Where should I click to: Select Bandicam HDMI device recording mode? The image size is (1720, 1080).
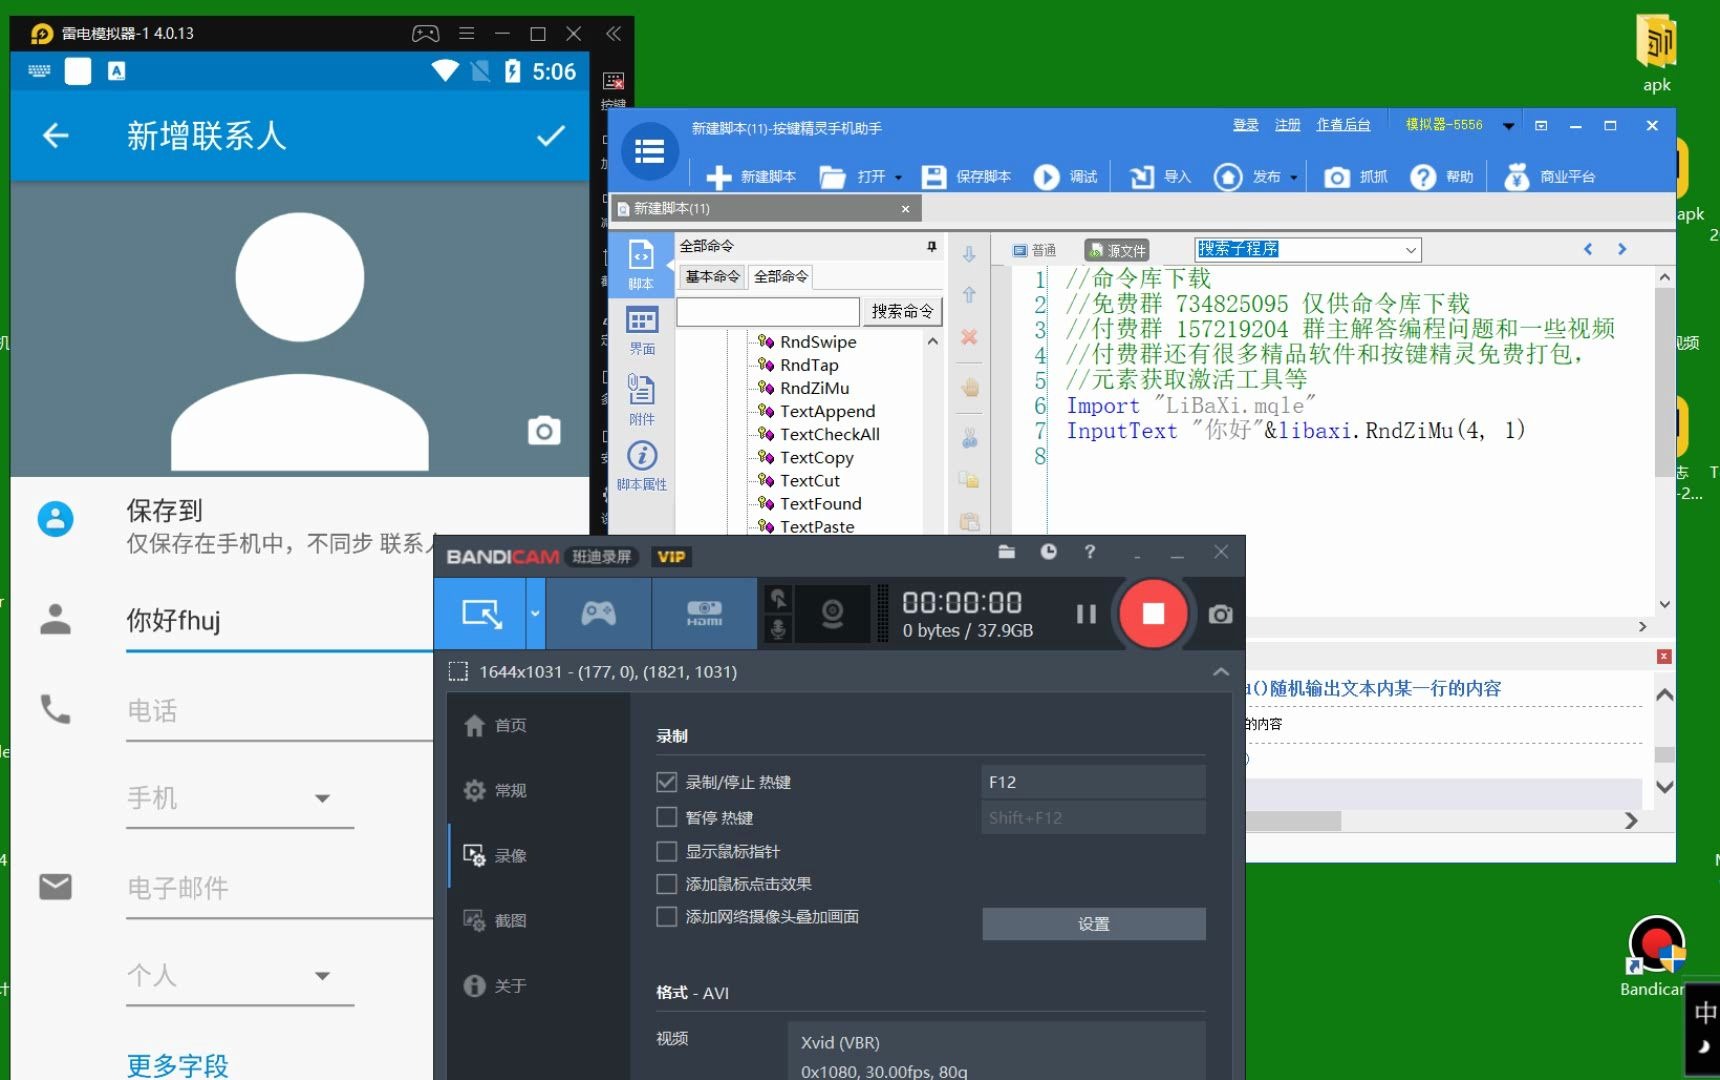tap(704, 613)
